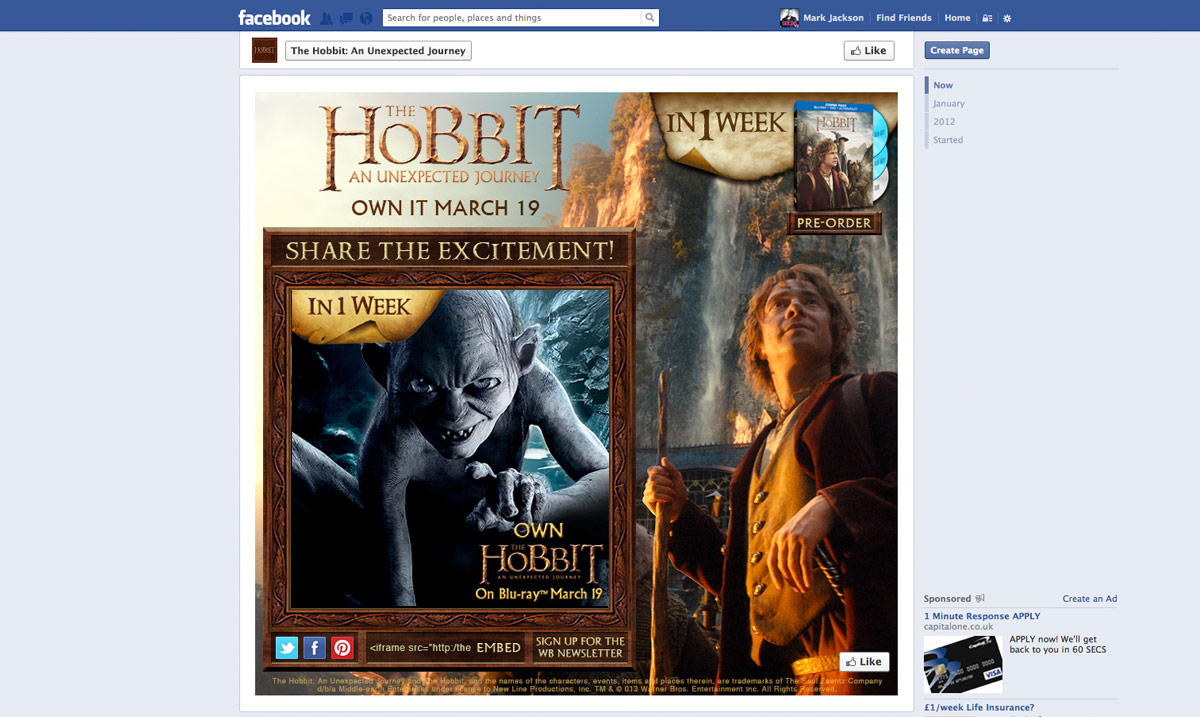Click the Hobbit page thumbnail icon
This screenshot has width=1200, height=717.
click(x=264, y=50)
